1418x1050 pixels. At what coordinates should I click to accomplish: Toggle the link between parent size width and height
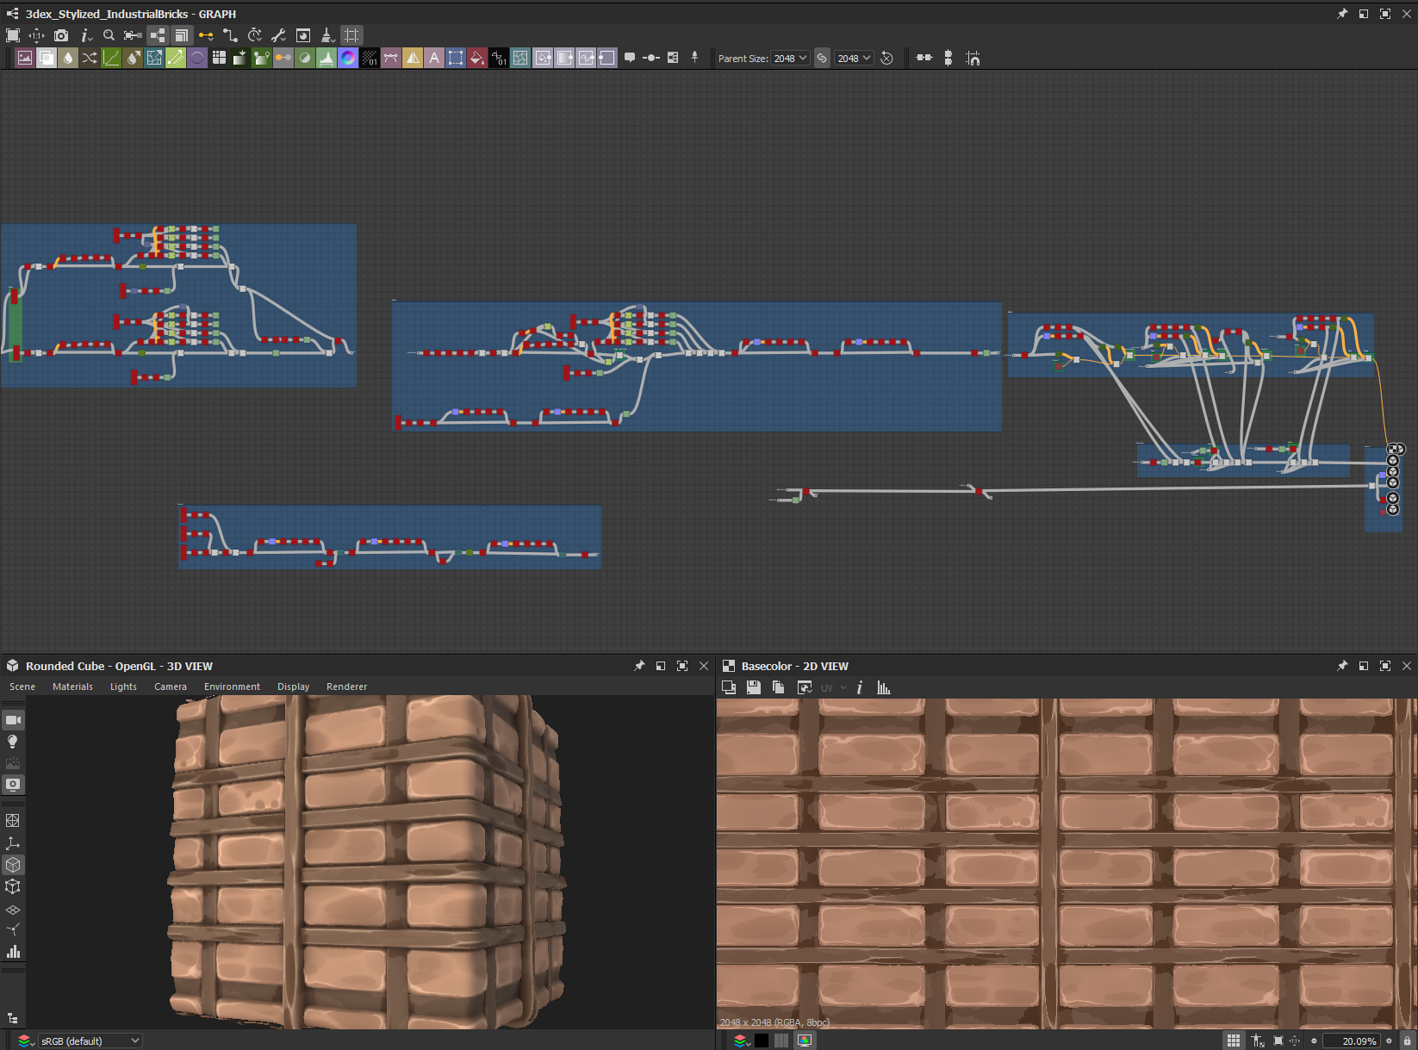[x=822, y=58]
